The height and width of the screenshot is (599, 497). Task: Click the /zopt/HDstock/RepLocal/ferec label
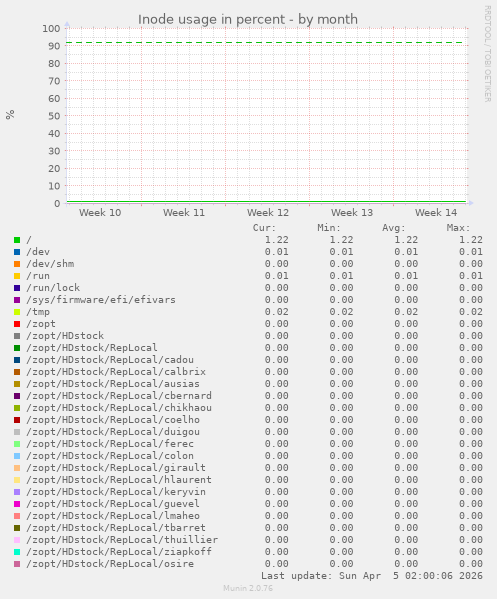pos(110,444)
